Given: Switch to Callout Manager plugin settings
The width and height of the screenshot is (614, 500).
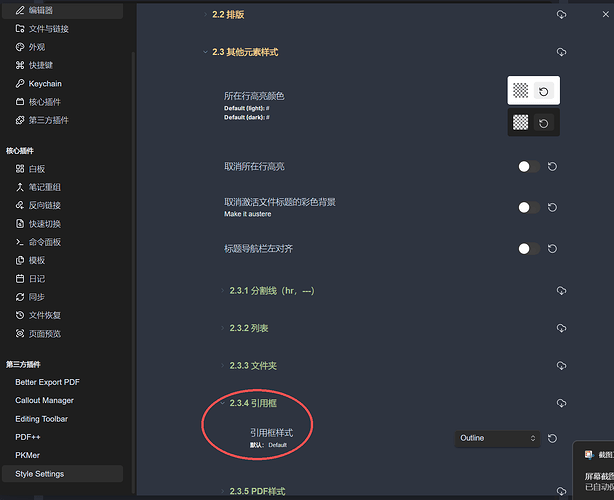Looking at the screenshot, I should click(44, 401).
